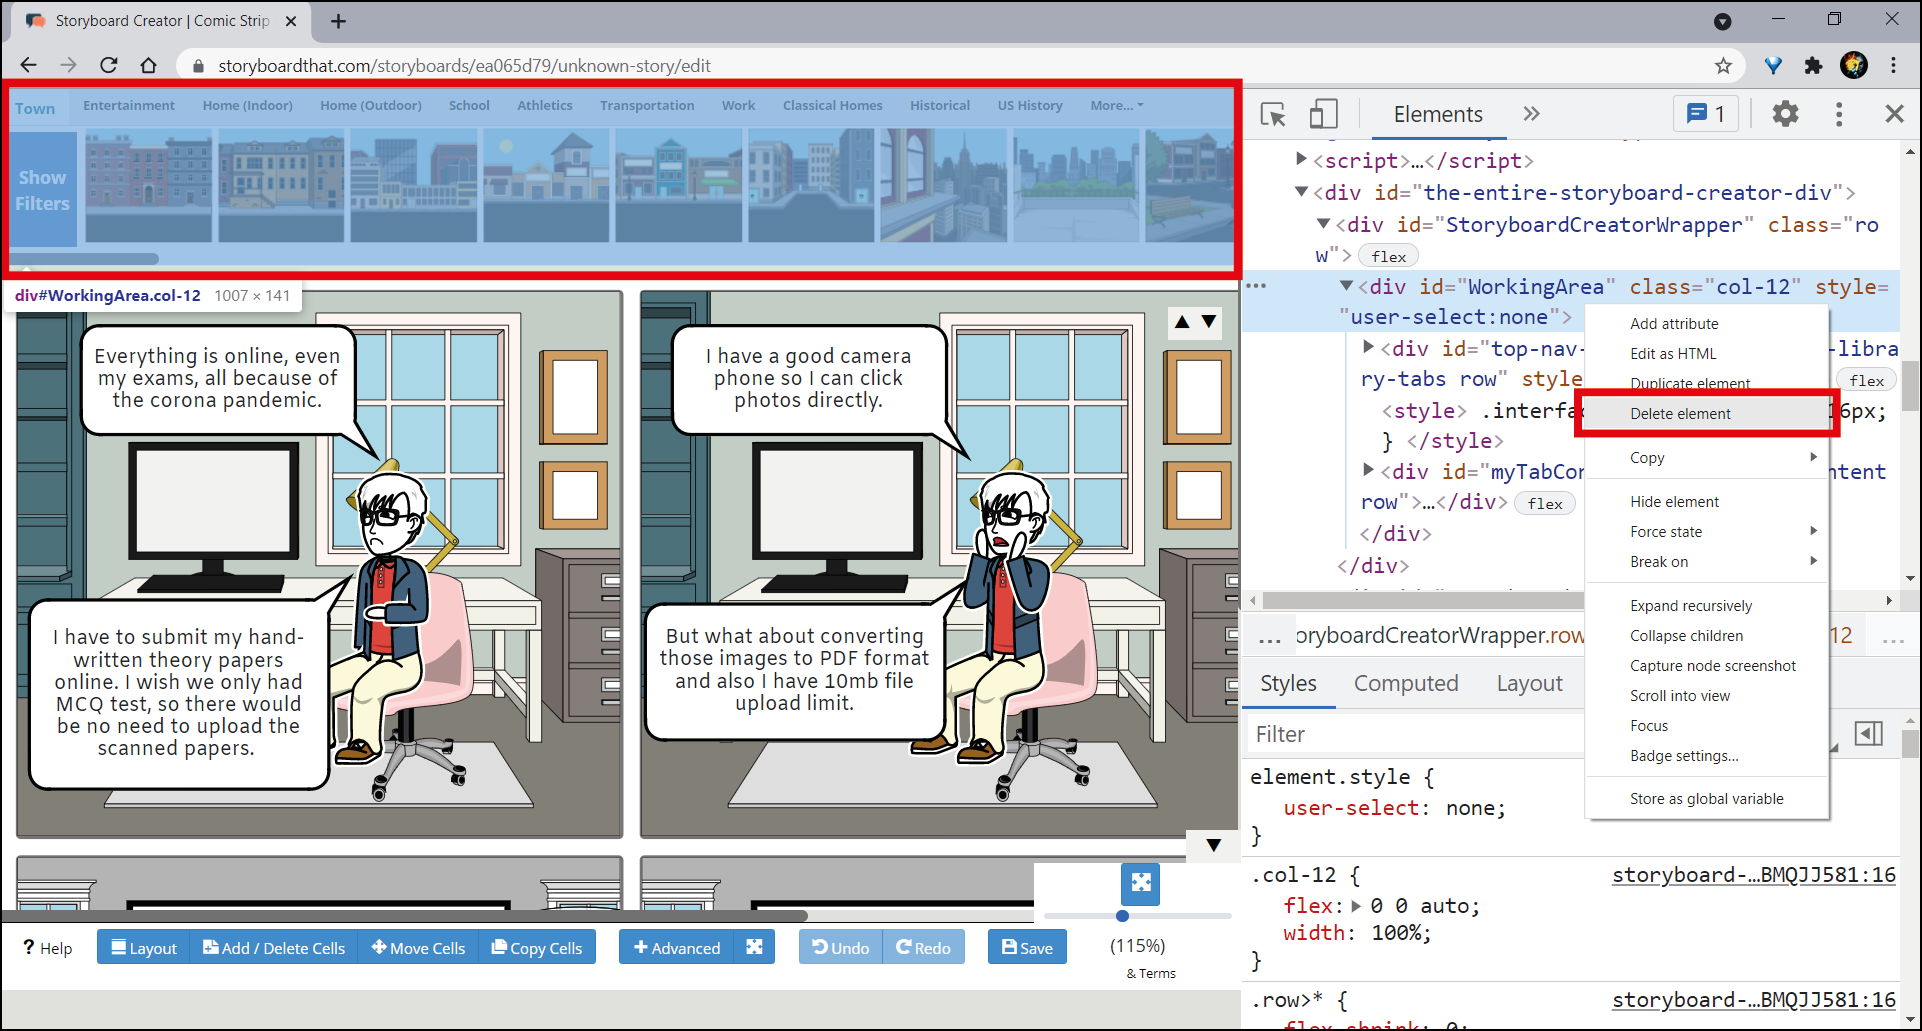Click the browser back arrow

(x=28, y=65)
